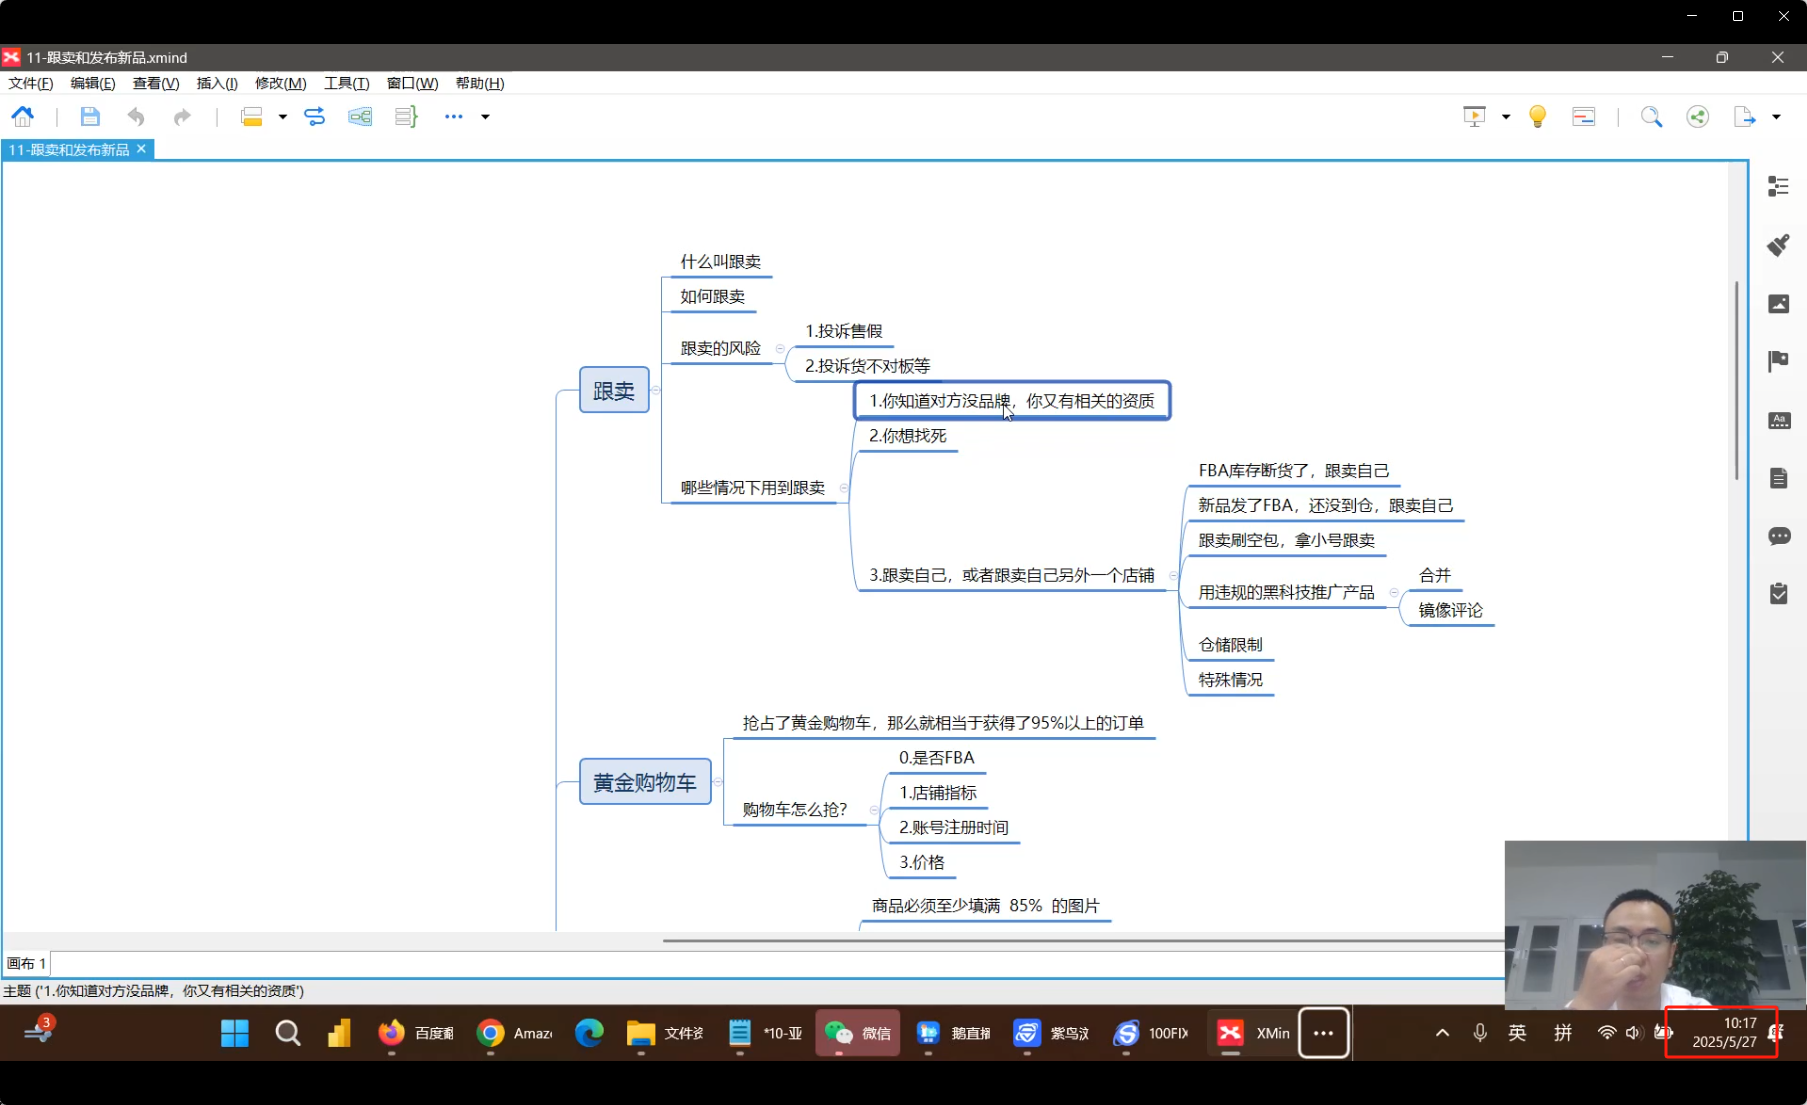Open the export dropdown arrow
Image resolution: width=1807 pixels, height=1105 pixels.
point(1776,117)
